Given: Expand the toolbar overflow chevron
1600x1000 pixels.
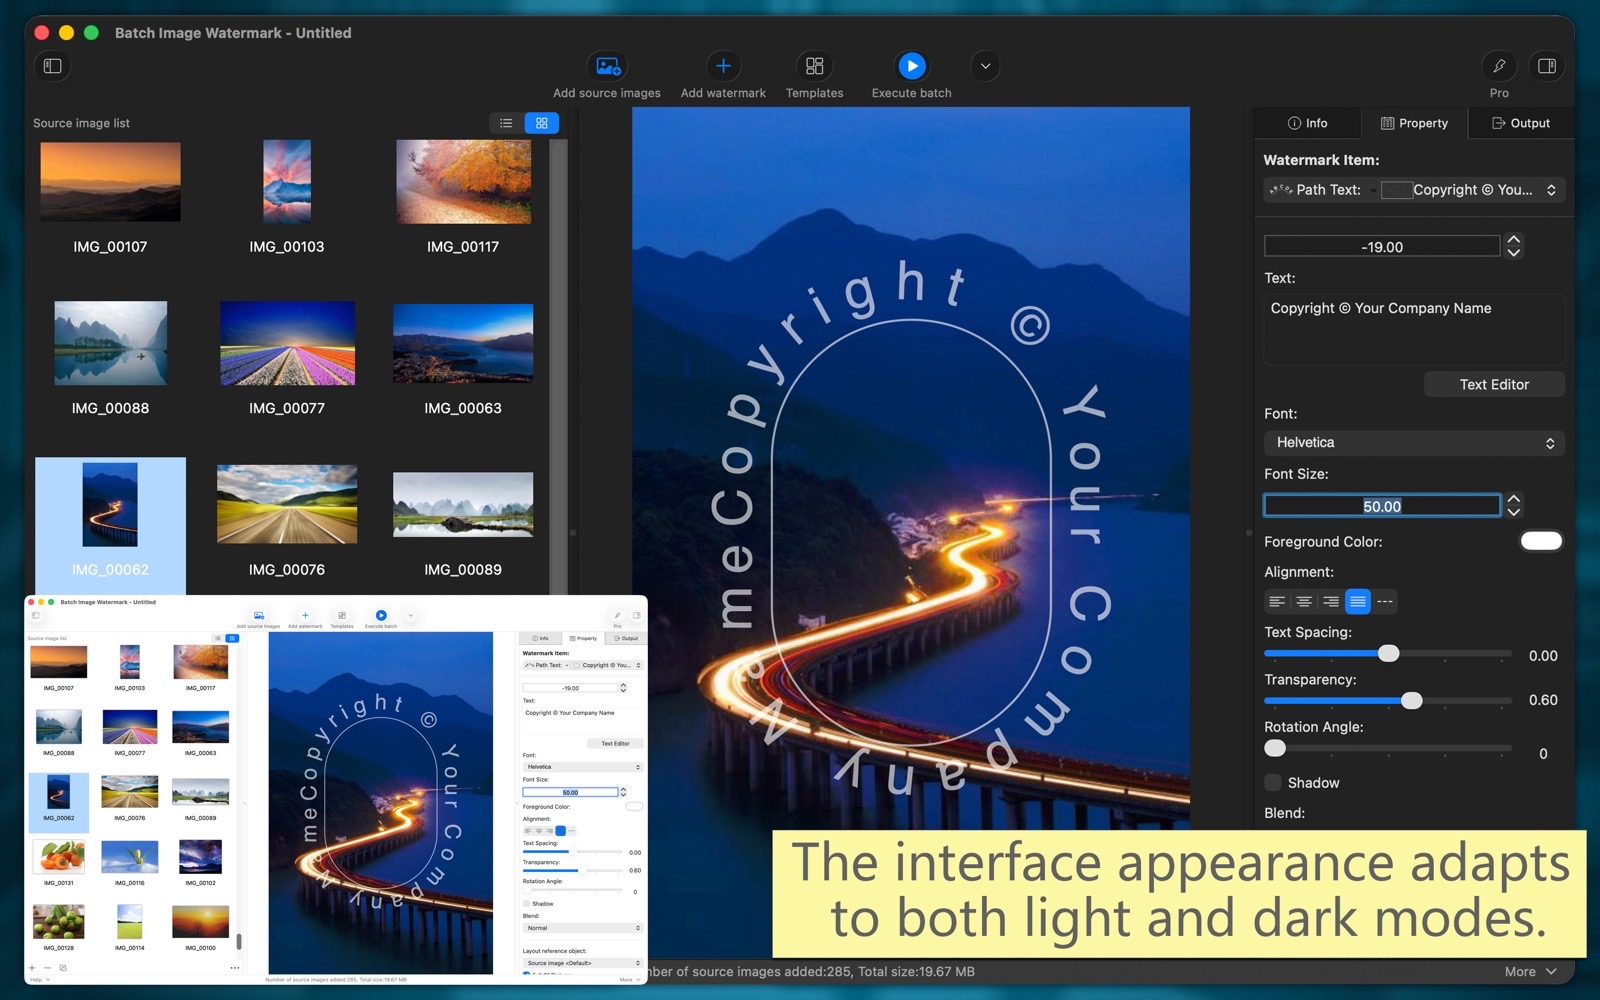Looking at the screenshot, I should coord(985,66).
